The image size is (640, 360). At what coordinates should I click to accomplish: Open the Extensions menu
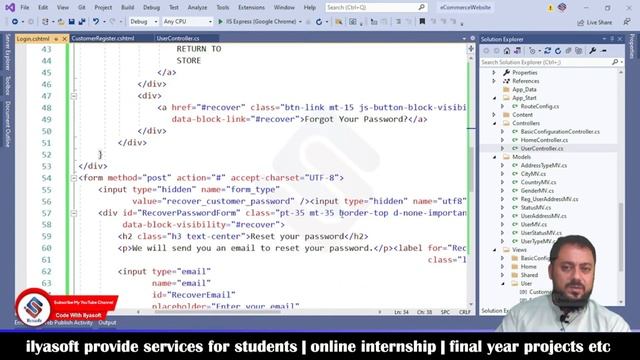pyautogui.click(x=251, y=7)
